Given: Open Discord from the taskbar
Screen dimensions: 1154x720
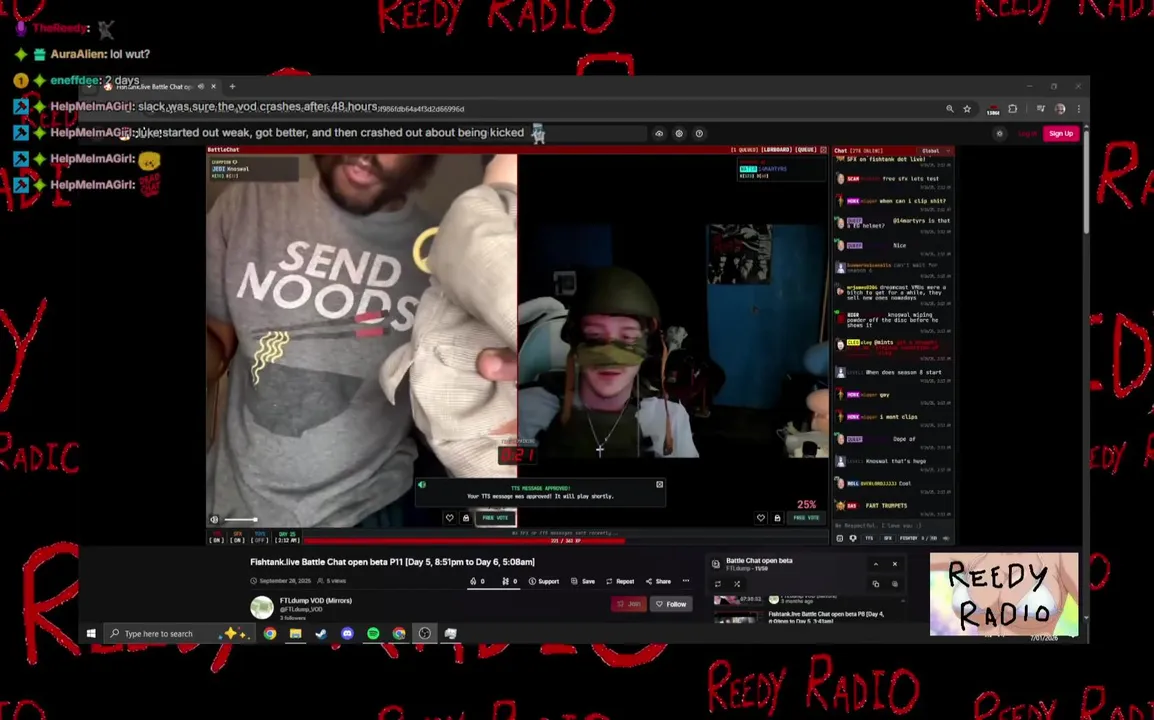Looking at the screenshot, I should [347, 633].
